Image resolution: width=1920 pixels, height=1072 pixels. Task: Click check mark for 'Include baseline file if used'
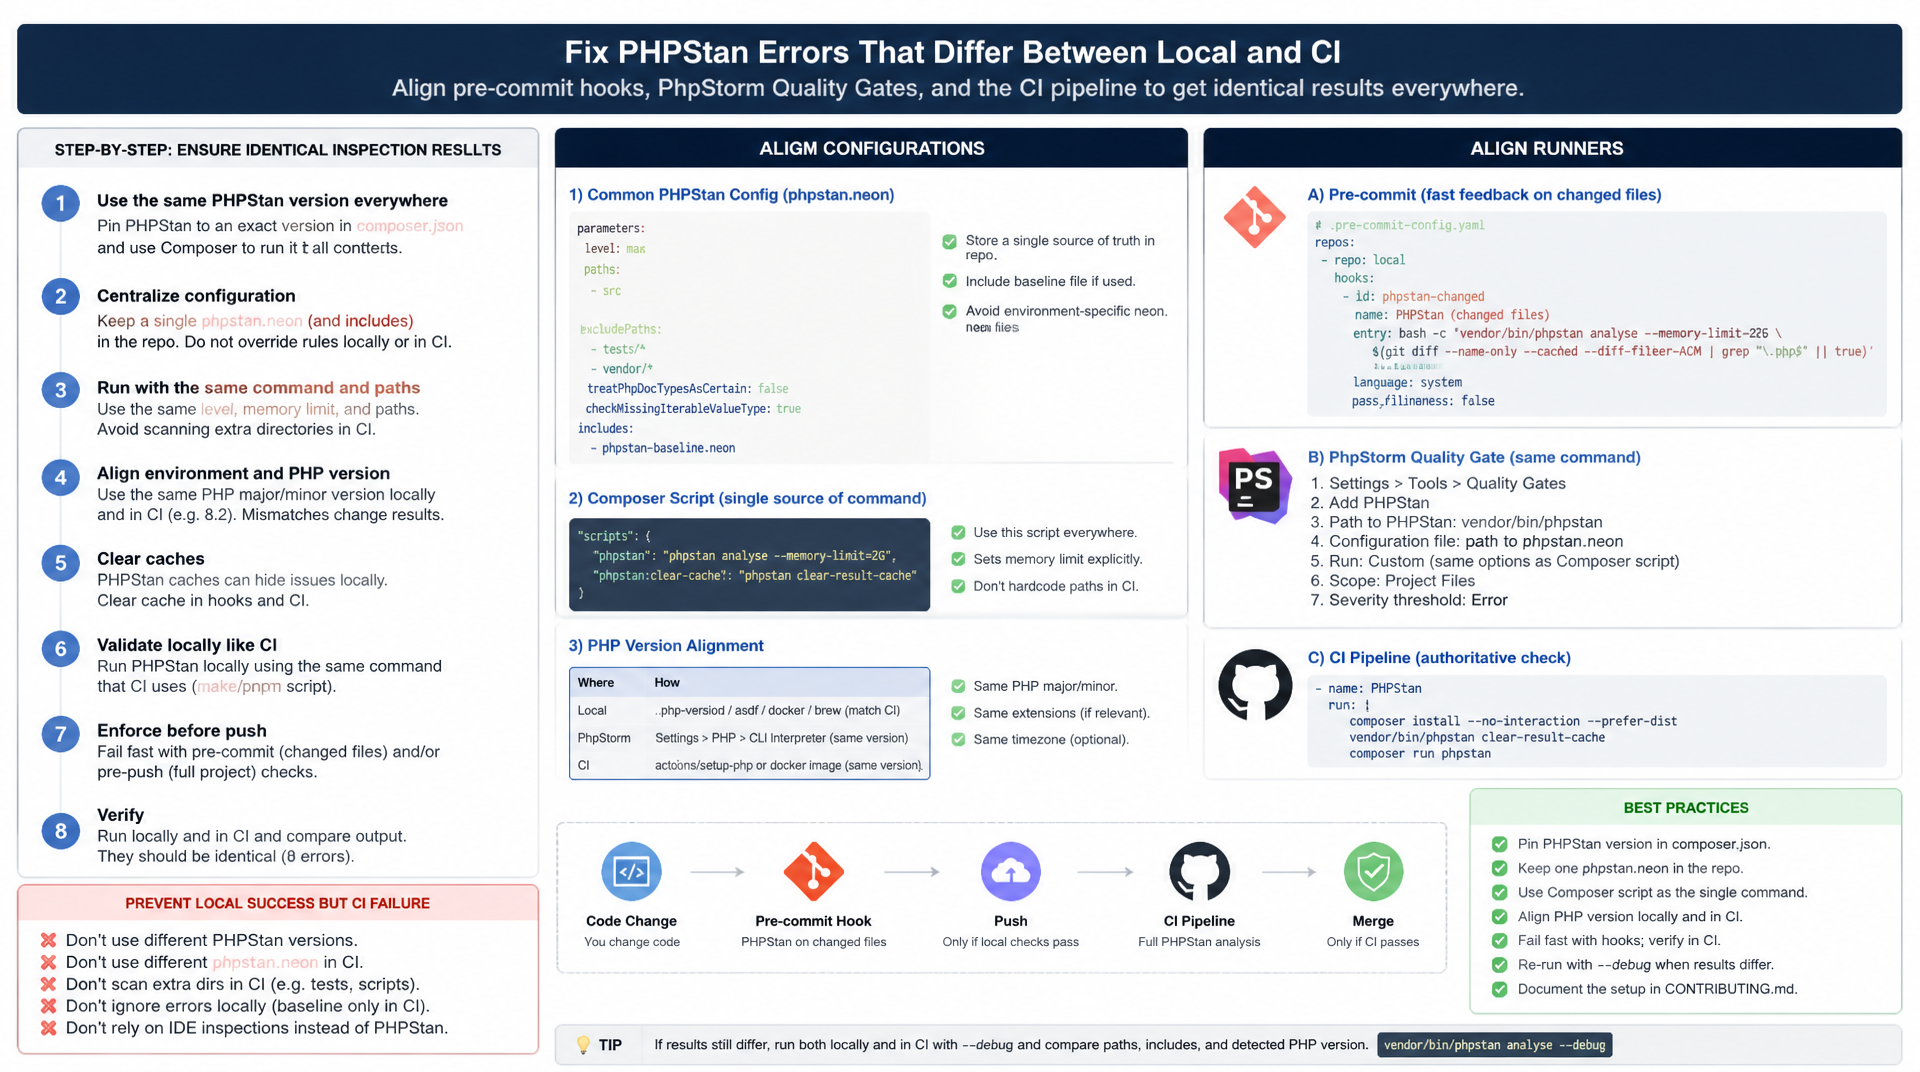pyautogui.click(x=950, y=281)
